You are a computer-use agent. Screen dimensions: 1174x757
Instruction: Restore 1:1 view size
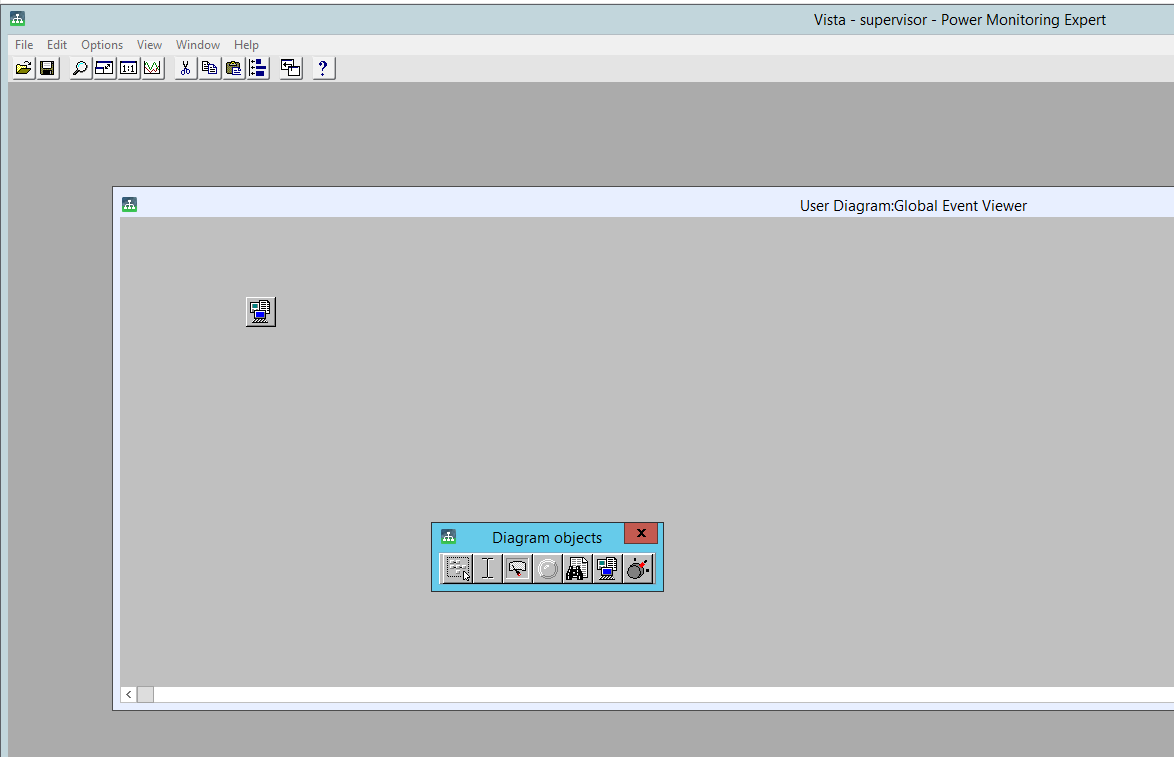[128, 69]
